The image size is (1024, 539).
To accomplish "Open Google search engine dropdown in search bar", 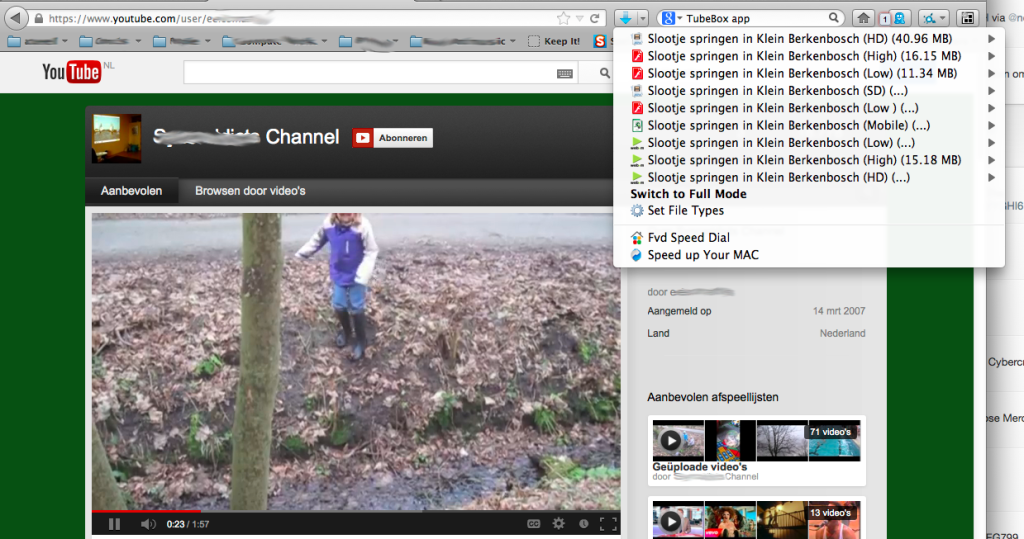I will 670,18.
